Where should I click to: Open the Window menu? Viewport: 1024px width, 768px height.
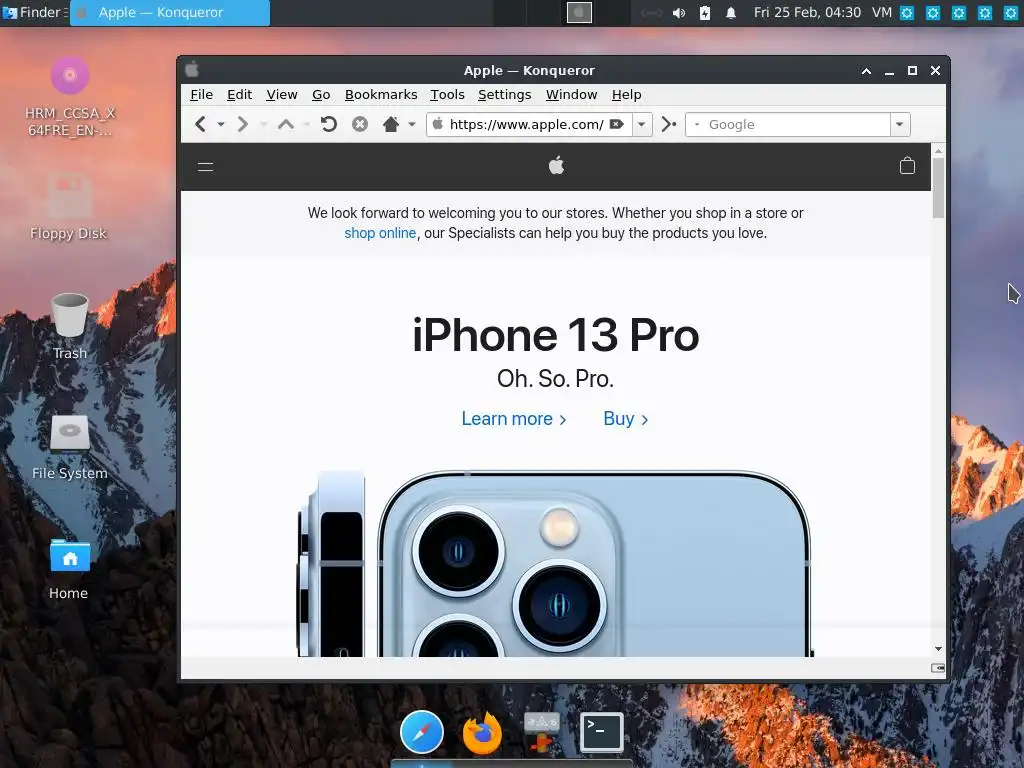(571, 95)
